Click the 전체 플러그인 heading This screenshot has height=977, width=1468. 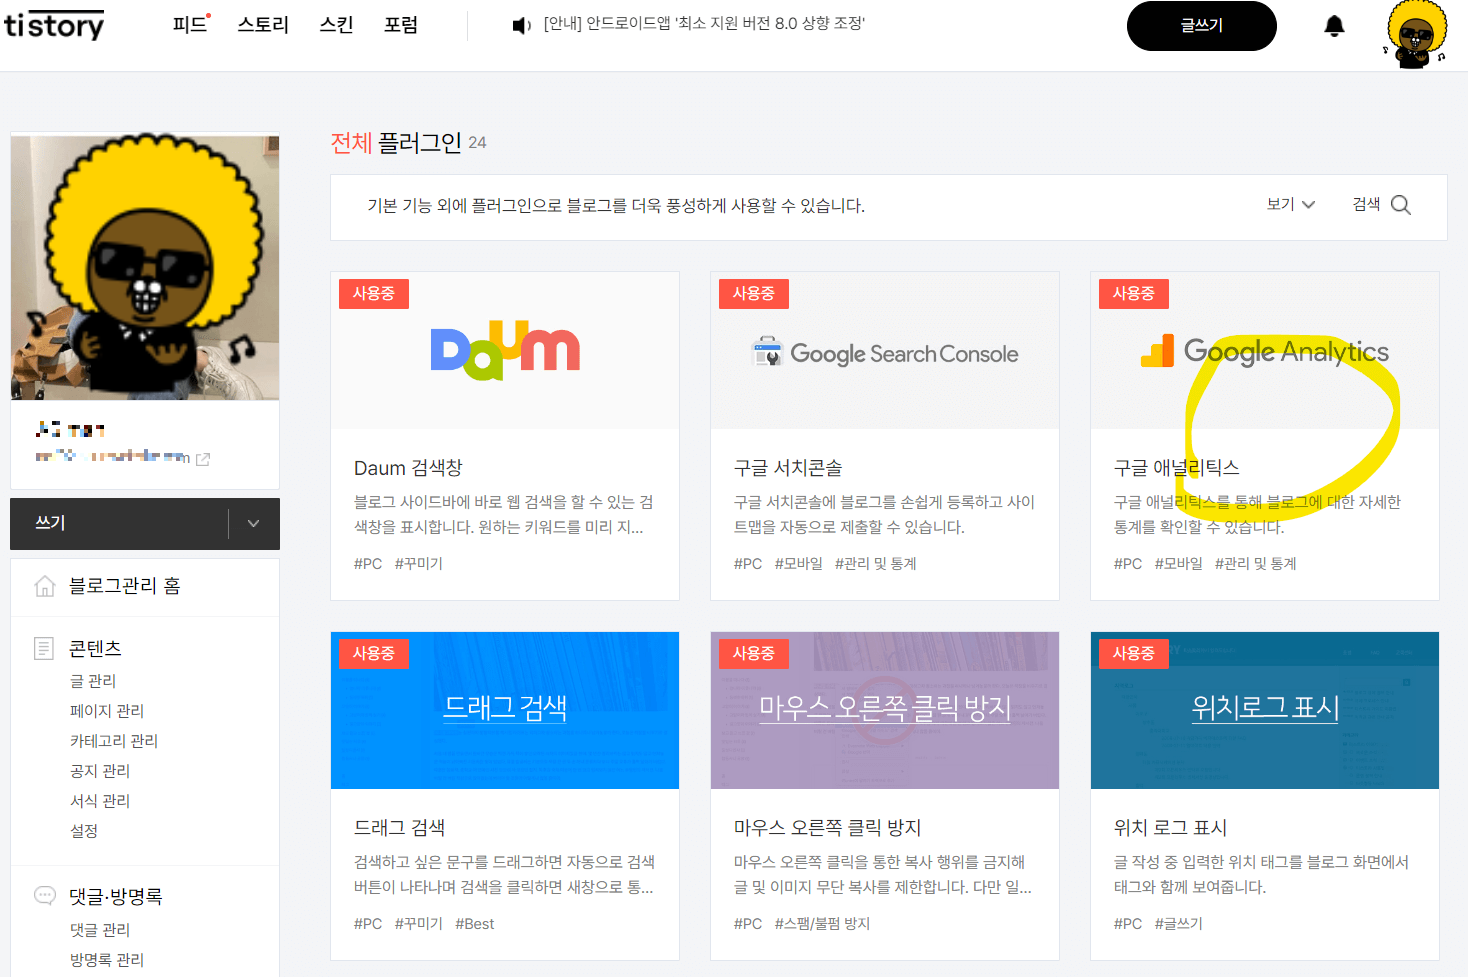396,143
